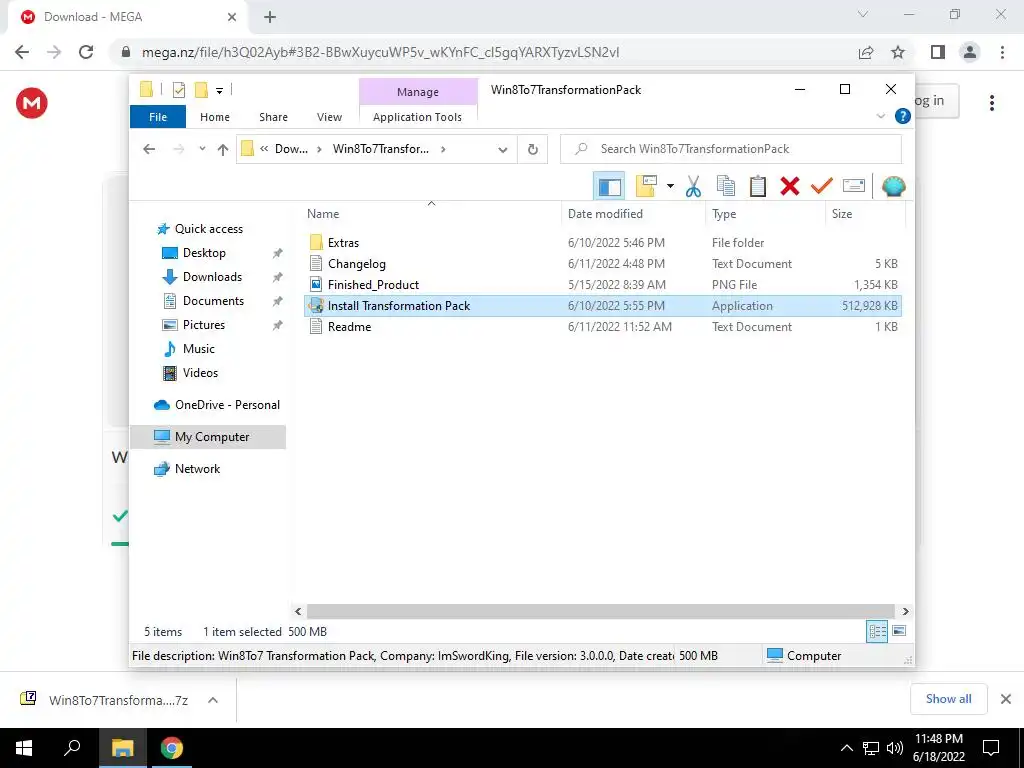Bookmark this page with the star icon

[x=898, y=52]
